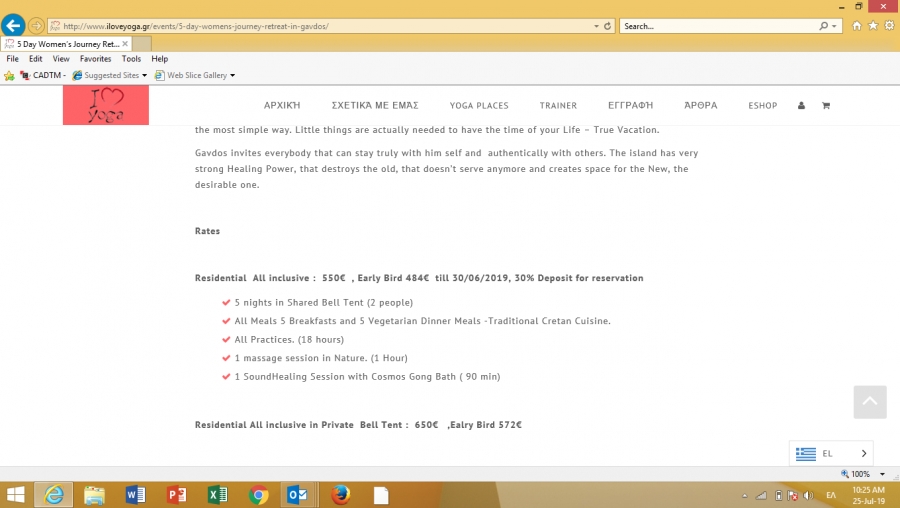Go to the YOGA PLACES page
900x508 pixels.
(478, 105)
